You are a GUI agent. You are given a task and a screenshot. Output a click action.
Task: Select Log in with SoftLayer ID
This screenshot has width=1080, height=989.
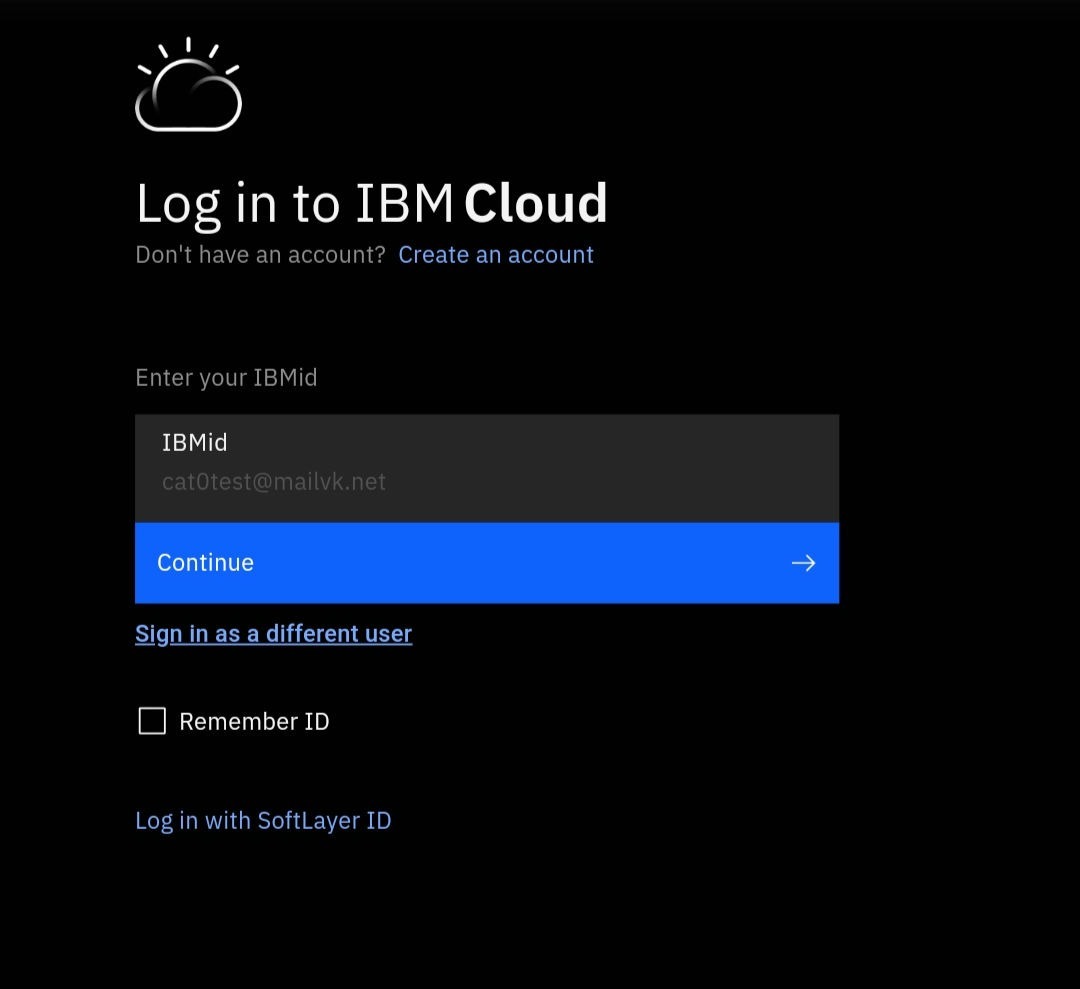[x=263, y=821]
